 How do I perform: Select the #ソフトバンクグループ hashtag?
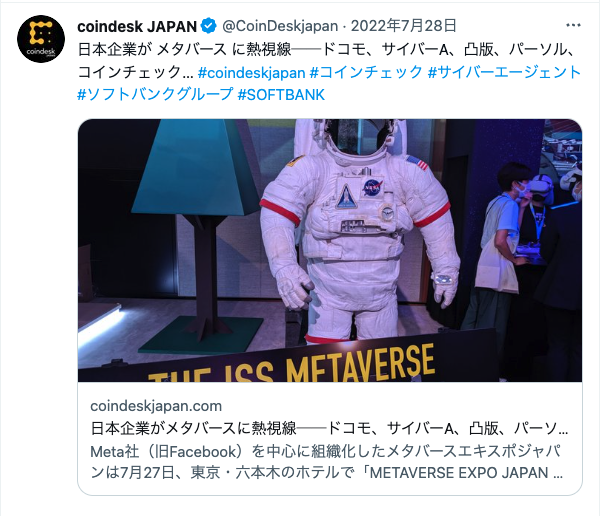[155, 94]
